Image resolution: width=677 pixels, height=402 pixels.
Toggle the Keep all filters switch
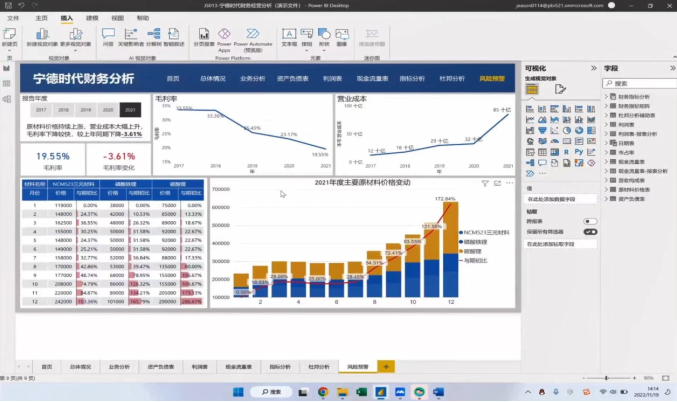pos(590,232)
